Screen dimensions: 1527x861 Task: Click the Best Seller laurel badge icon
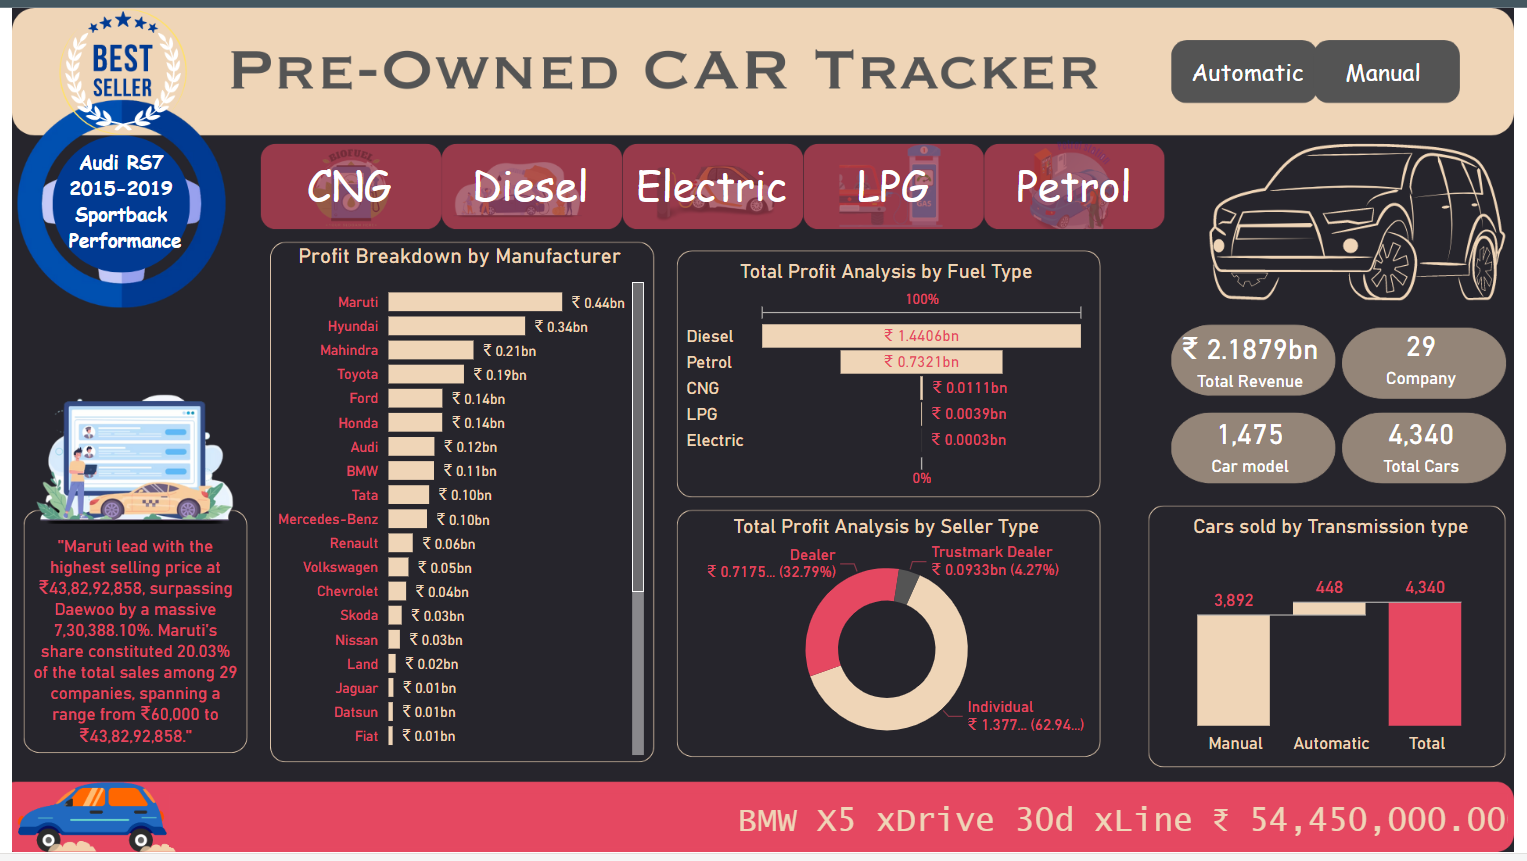123,70
